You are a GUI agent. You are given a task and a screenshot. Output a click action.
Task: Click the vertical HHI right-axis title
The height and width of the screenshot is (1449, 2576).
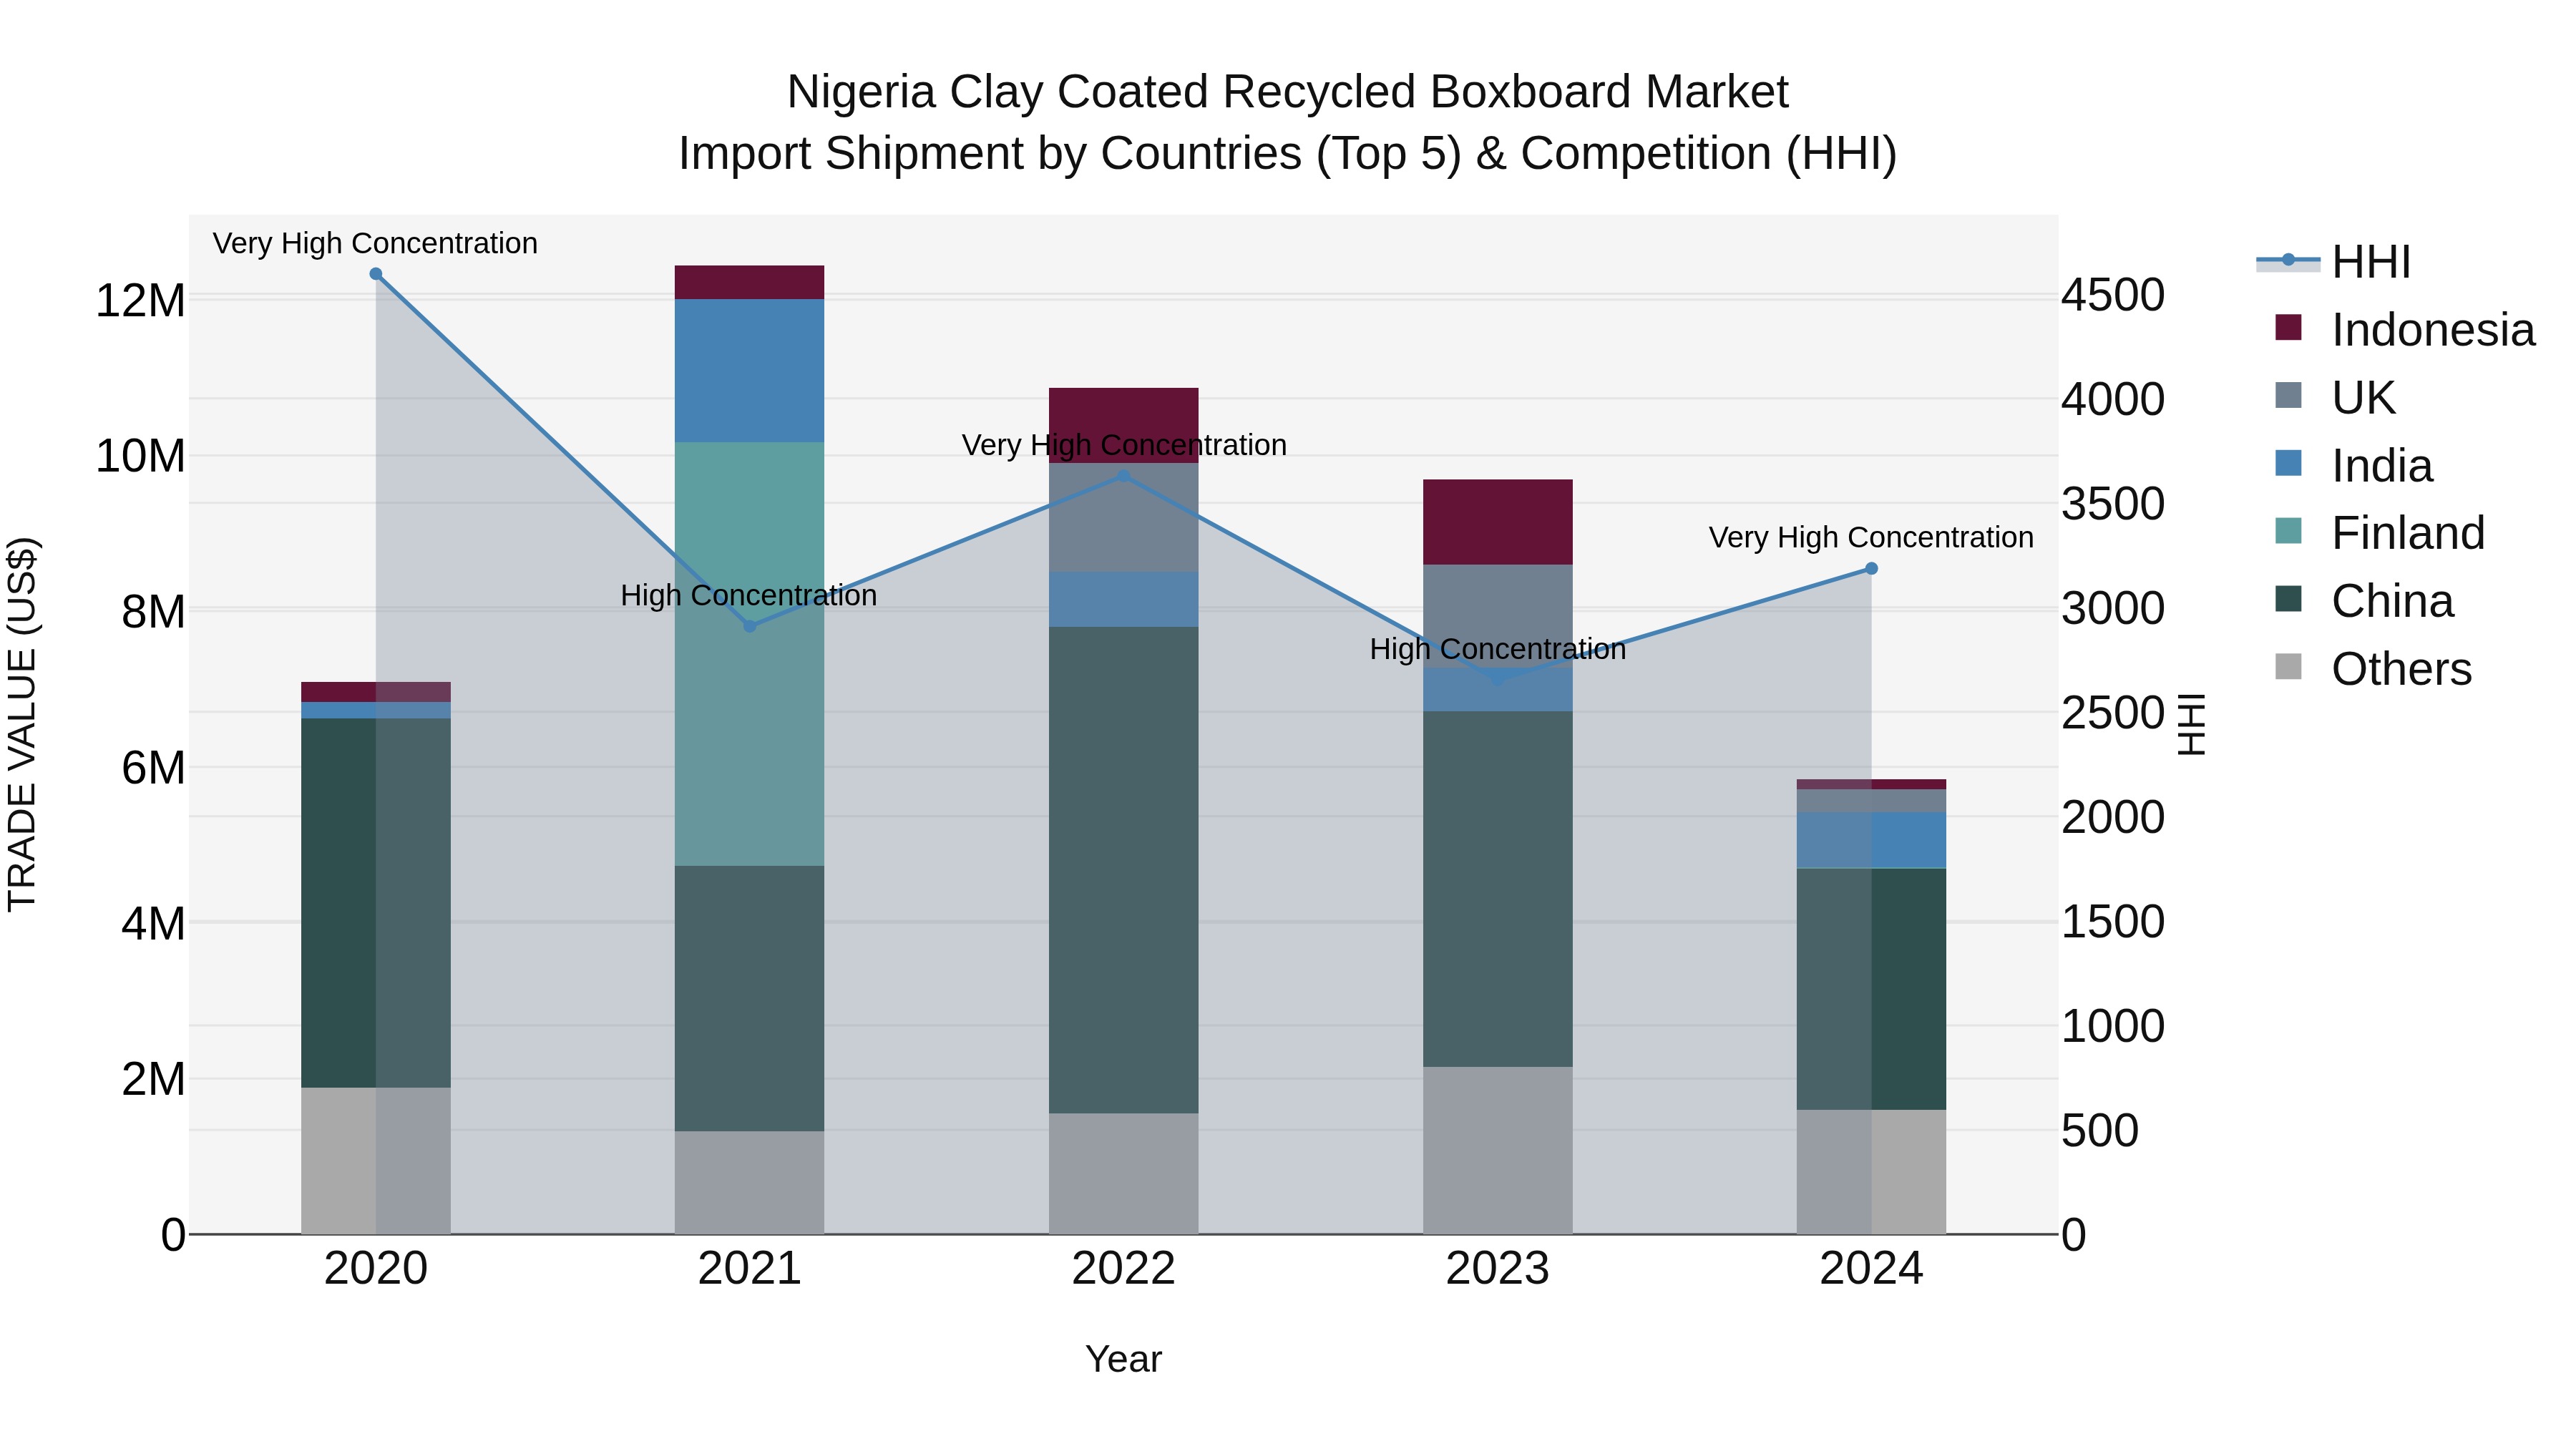tap(2190, 724)
